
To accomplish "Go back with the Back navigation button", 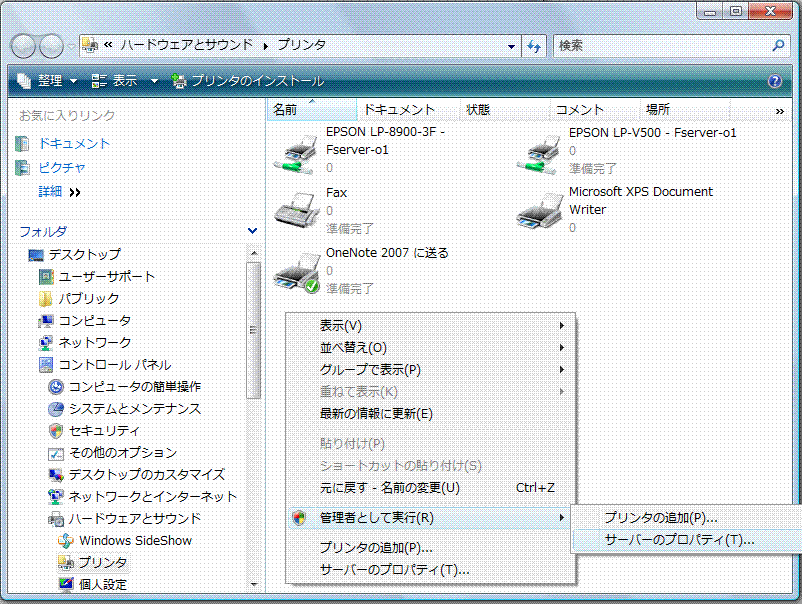I will (x=24, y=46).
